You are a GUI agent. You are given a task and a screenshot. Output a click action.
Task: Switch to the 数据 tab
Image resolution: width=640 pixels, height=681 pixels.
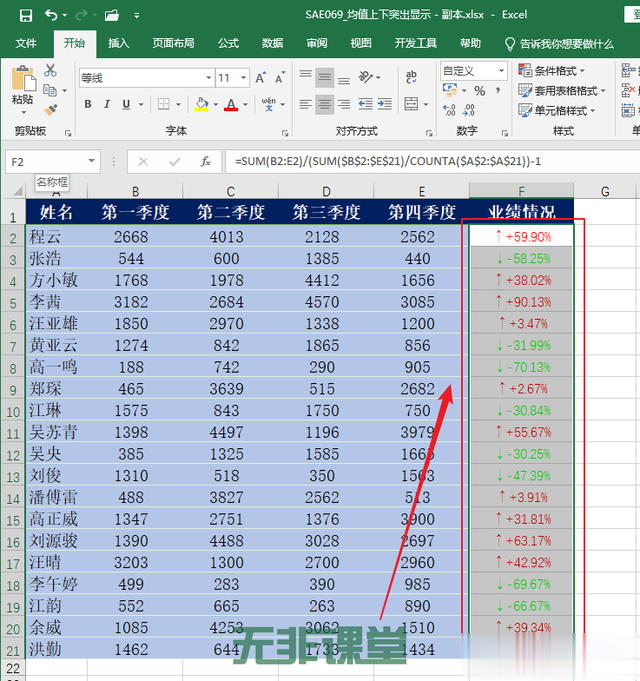[x=273, y=43]
